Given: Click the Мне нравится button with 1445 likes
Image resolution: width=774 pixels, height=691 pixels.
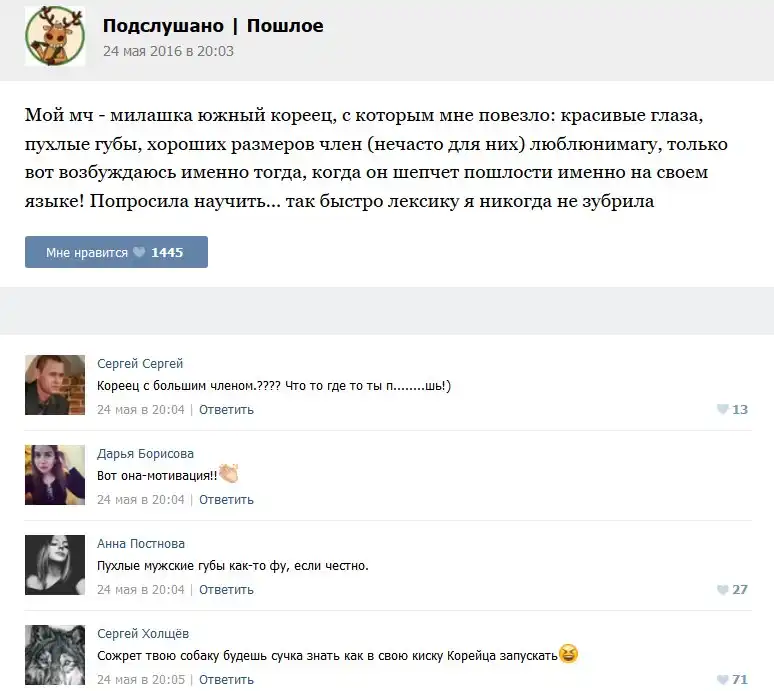Looking at the screenshot, I should tap(116, 252).
